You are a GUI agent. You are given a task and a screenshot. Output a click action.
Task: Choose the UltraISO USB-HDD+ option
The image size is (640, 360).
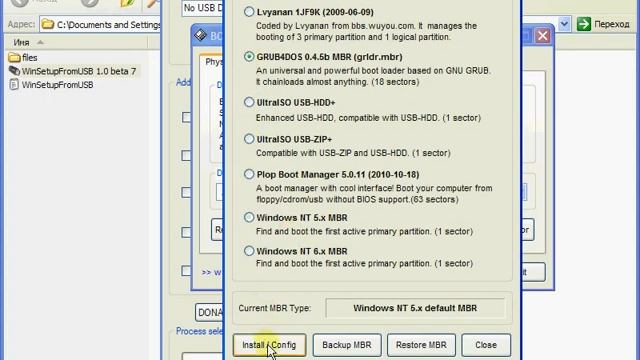249,102
